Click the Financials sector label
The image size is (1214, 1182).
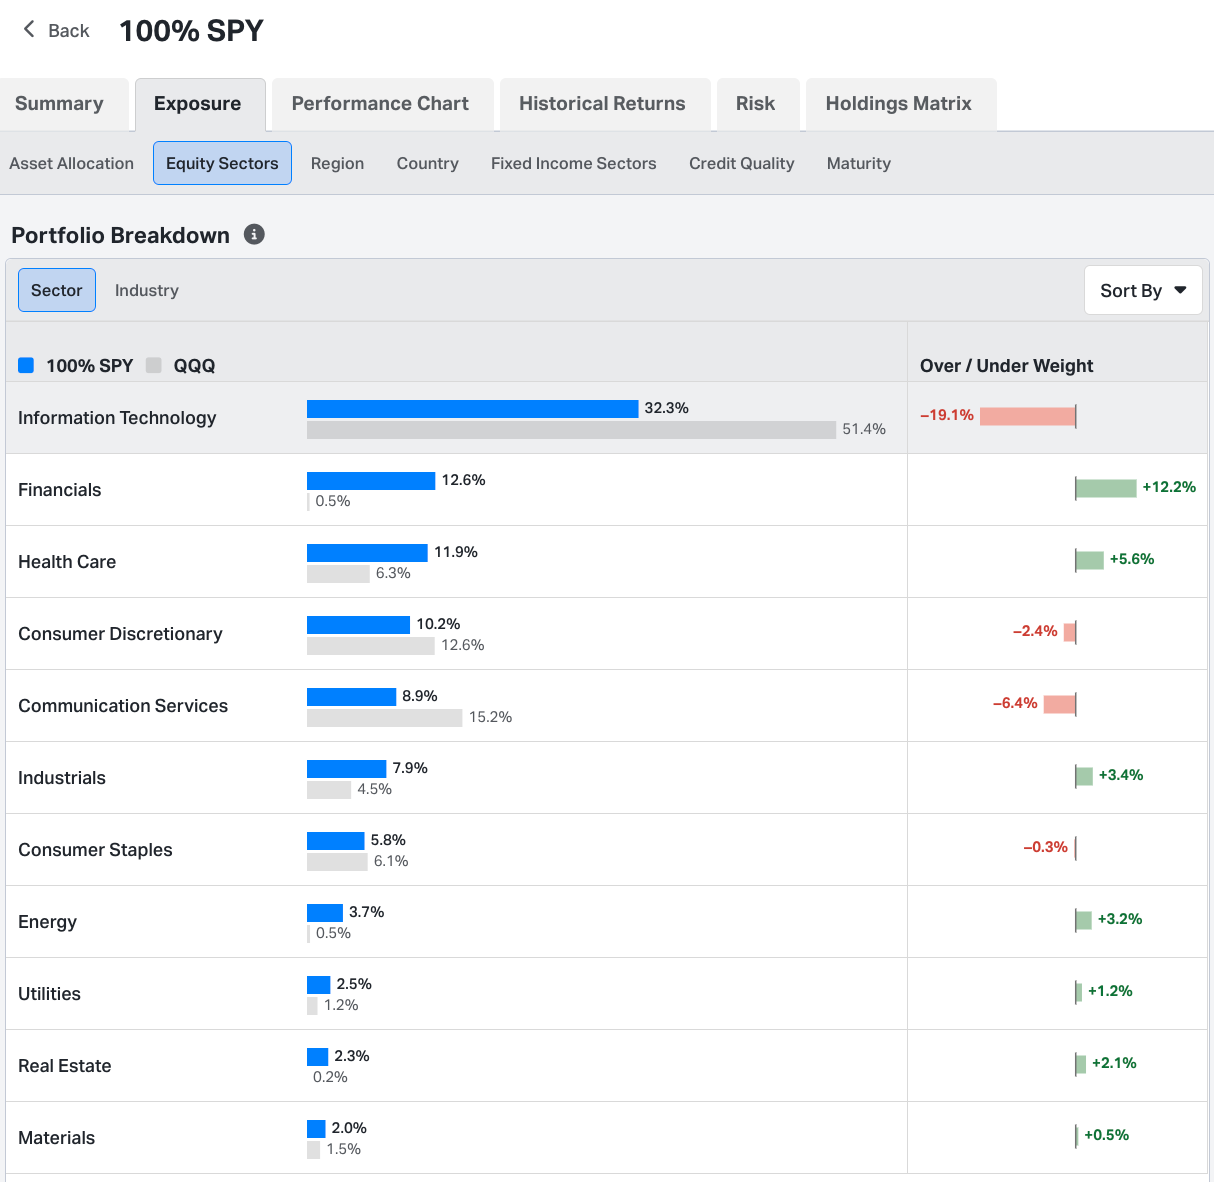[60, 490]
